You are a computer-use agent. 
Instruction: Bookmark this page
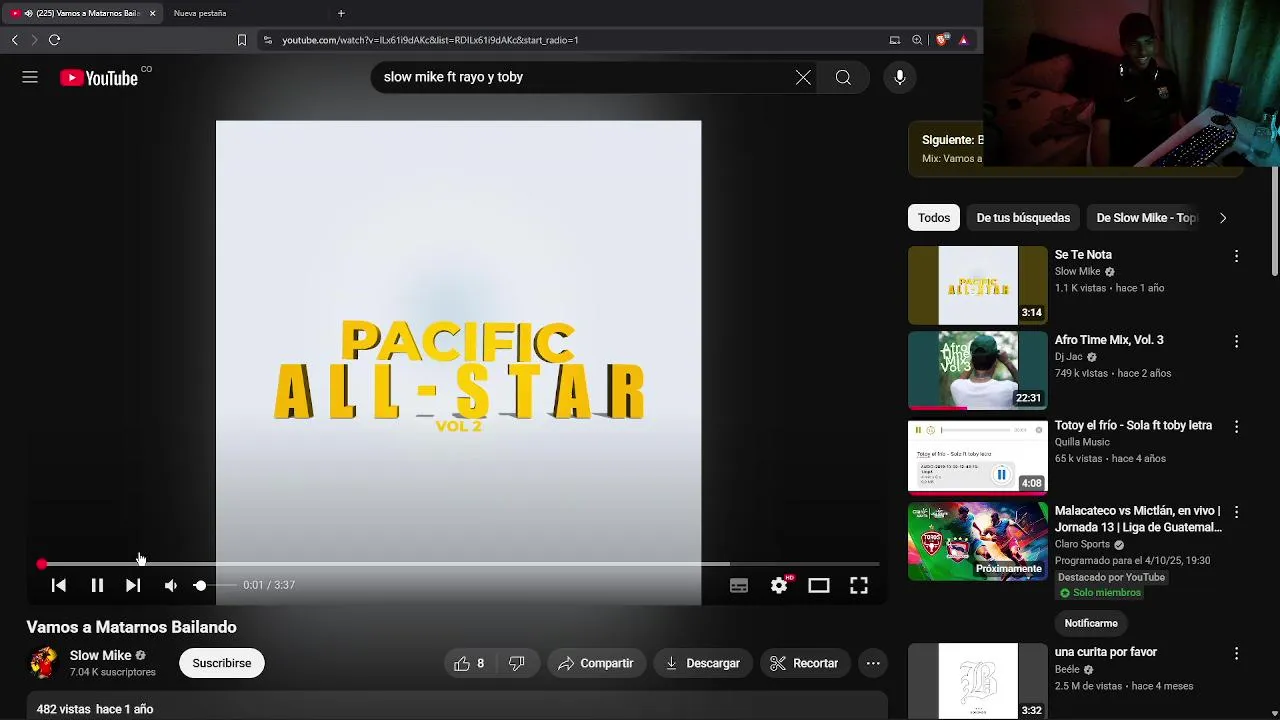(x=241, y=40)
